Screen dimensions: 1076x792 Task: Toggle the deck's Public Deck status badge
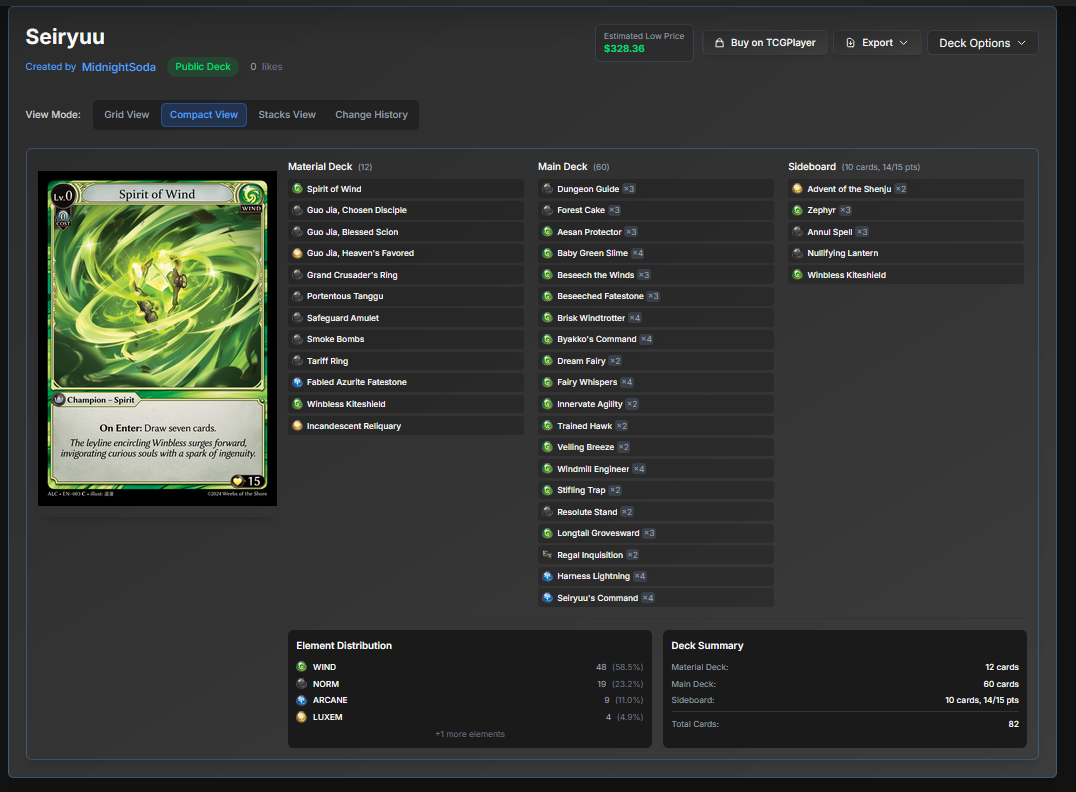(x=203, y=66)
